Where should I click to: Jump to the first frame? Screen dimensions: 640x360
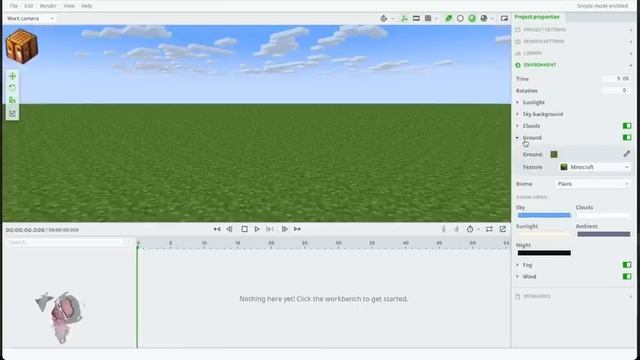217,229
